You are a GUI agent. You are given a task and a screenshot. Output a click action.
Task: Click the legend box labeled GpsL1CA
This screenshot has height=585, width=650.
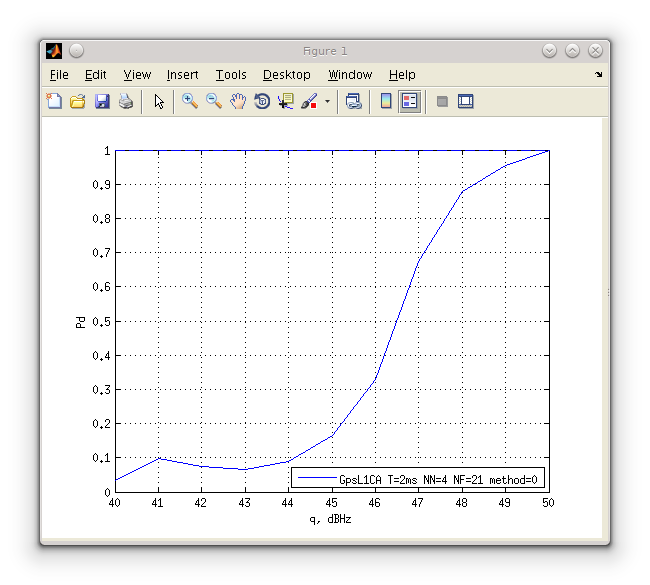coord(418,479)
